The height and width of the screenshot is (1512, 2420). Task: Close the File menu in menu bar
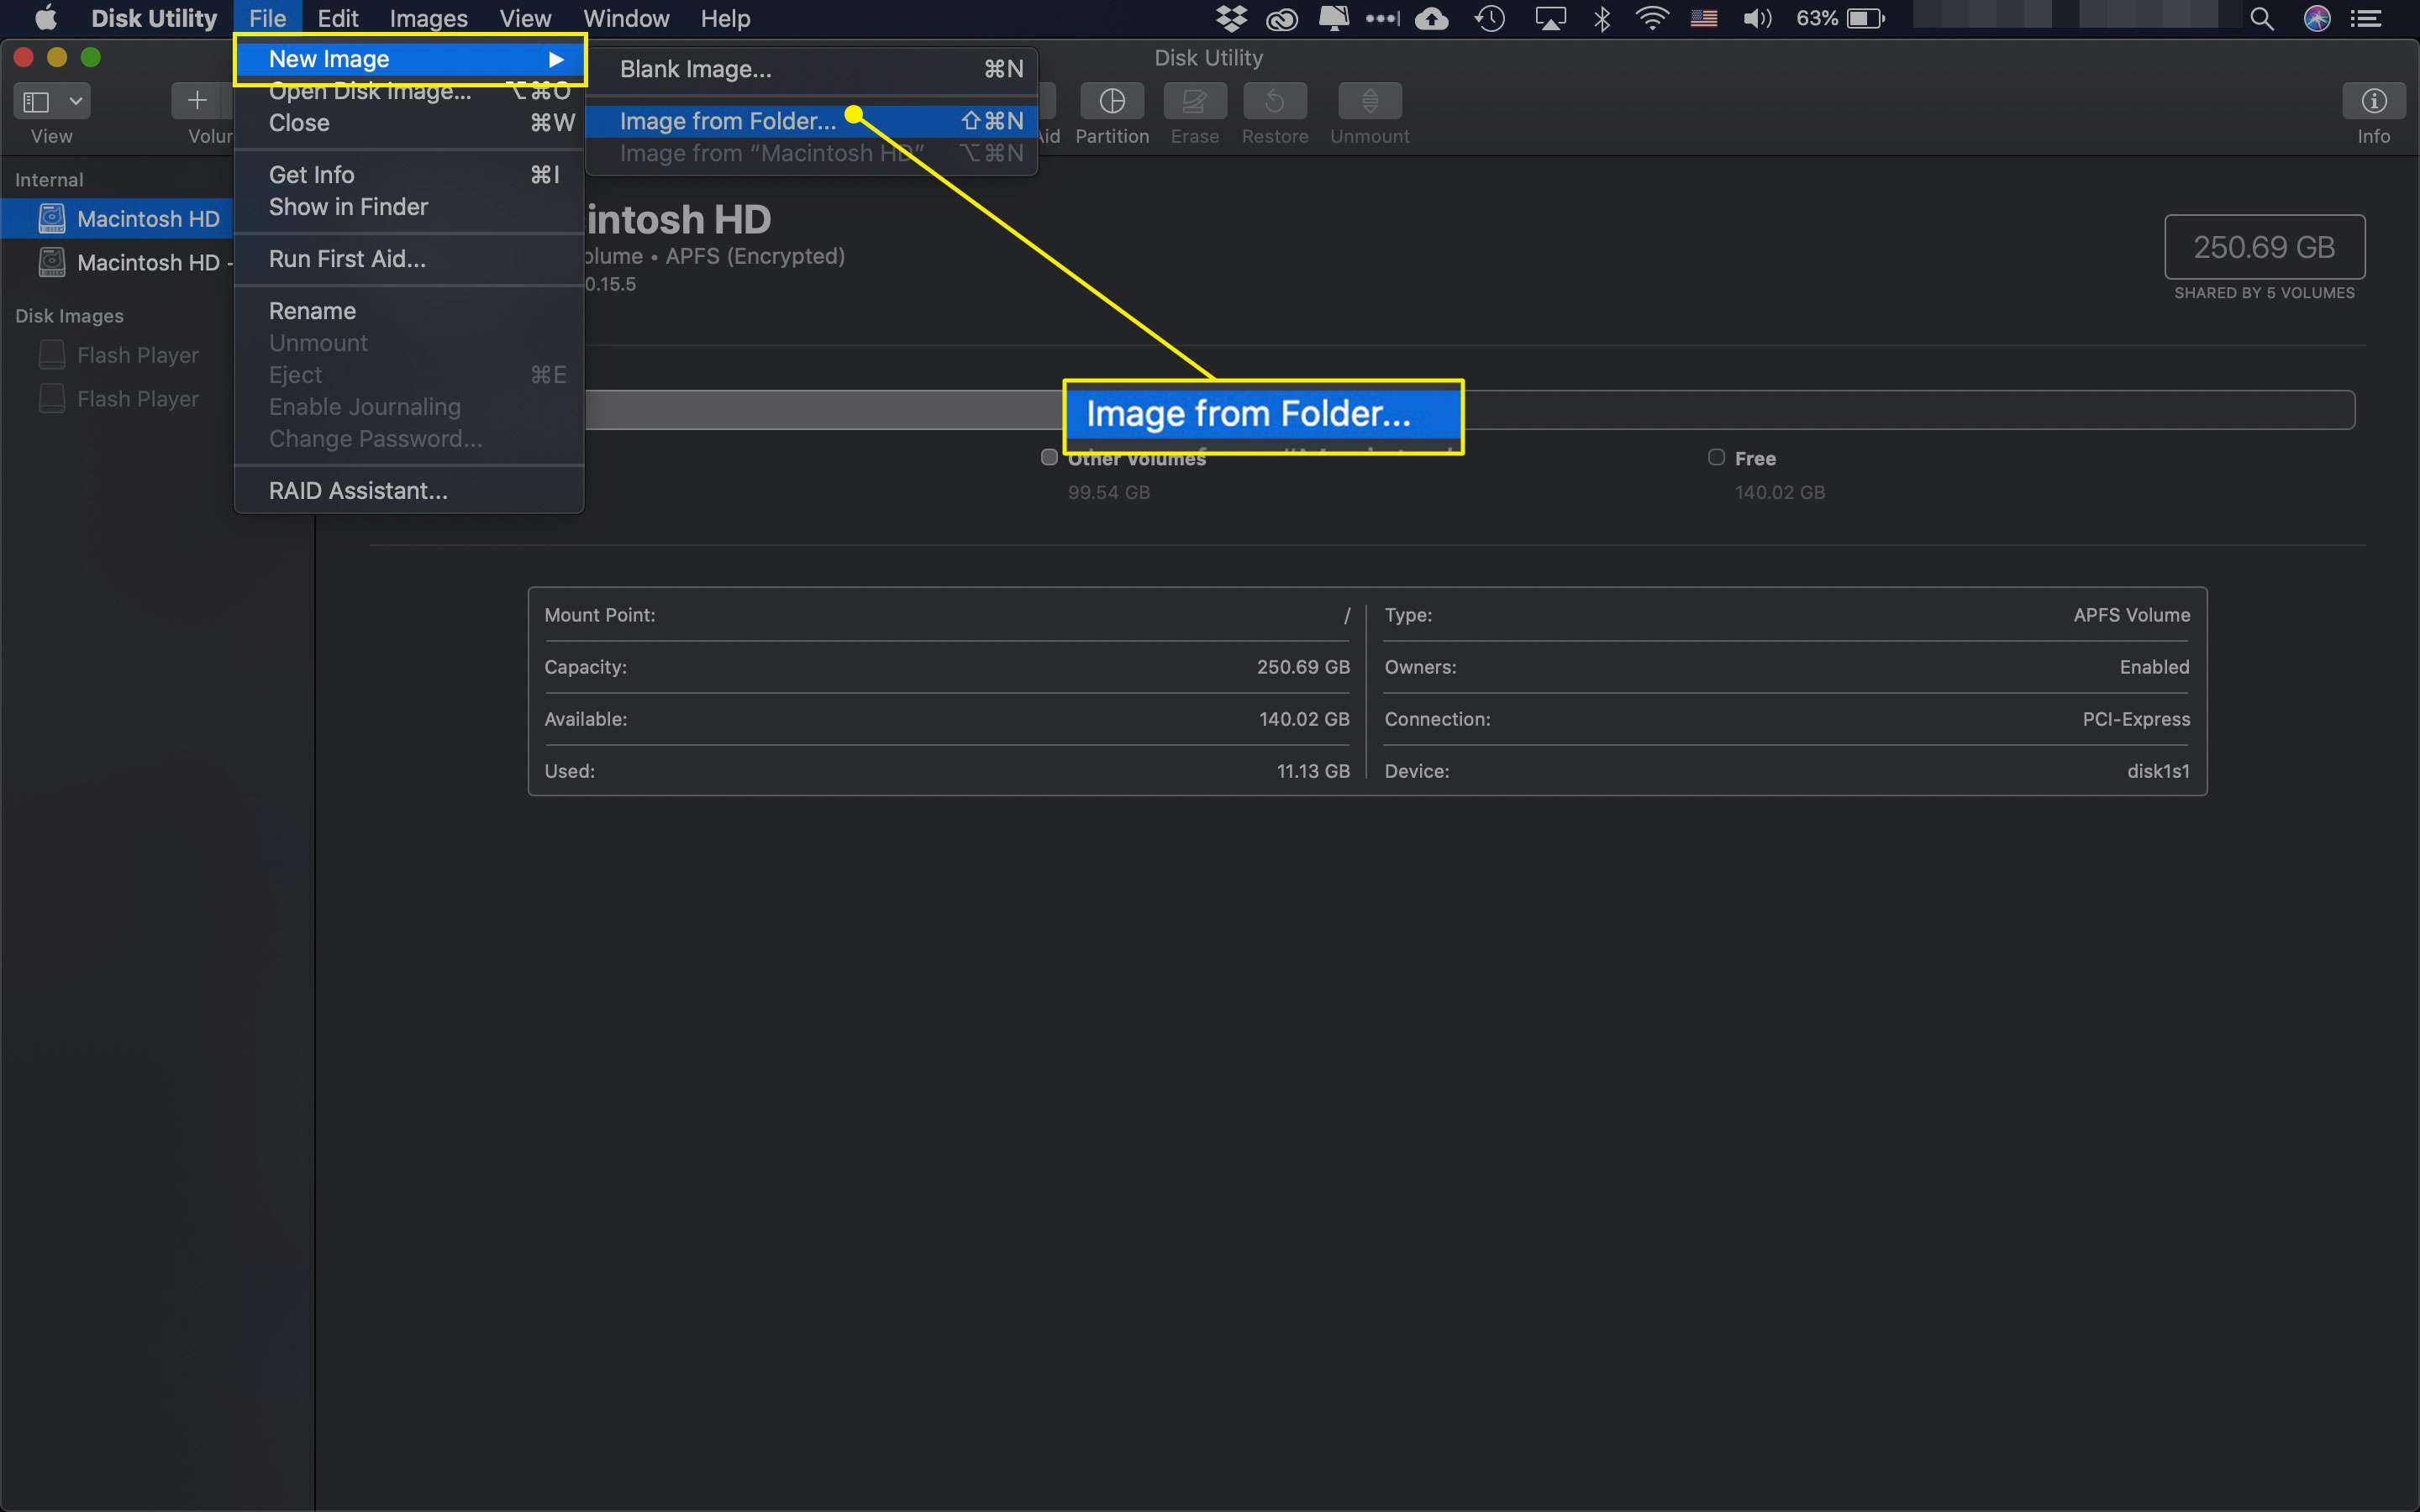click(x=267, y=18)
